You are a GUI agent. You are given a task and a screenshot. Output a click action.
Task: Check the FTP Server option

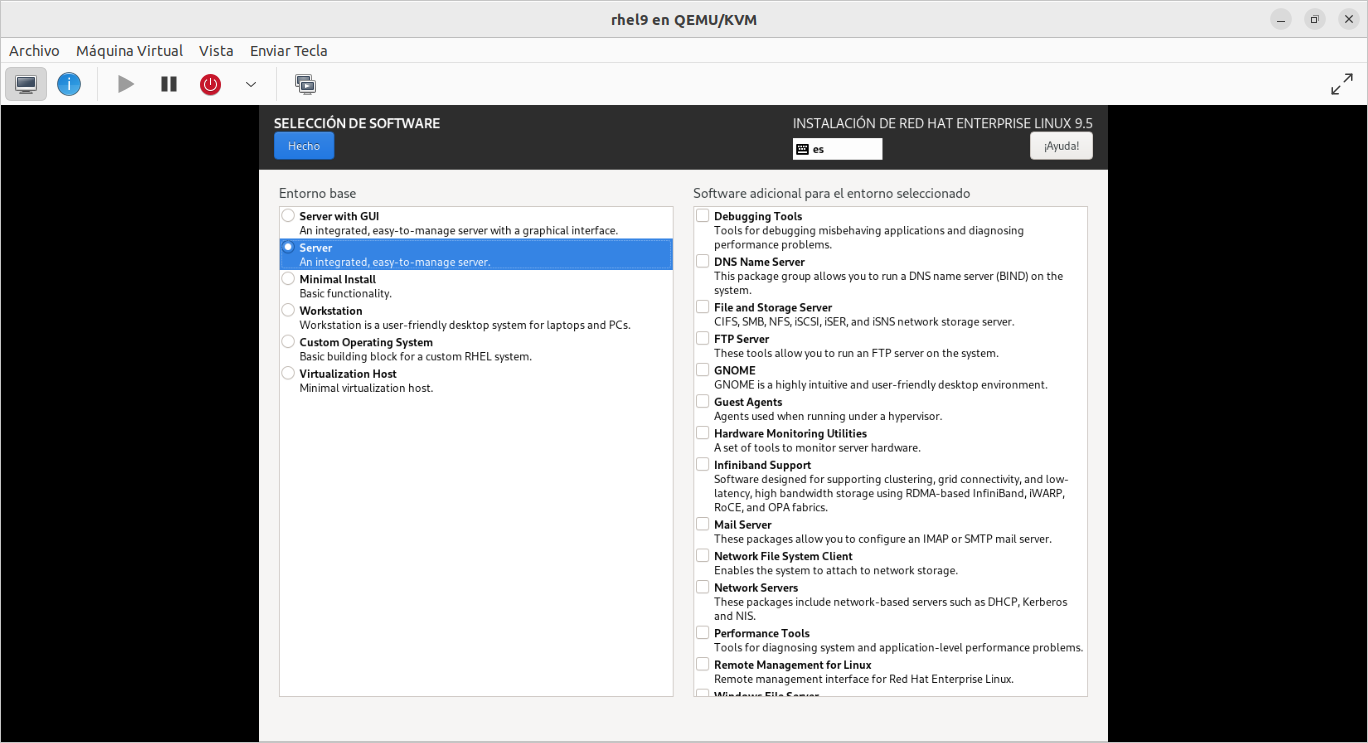(703, 338)
